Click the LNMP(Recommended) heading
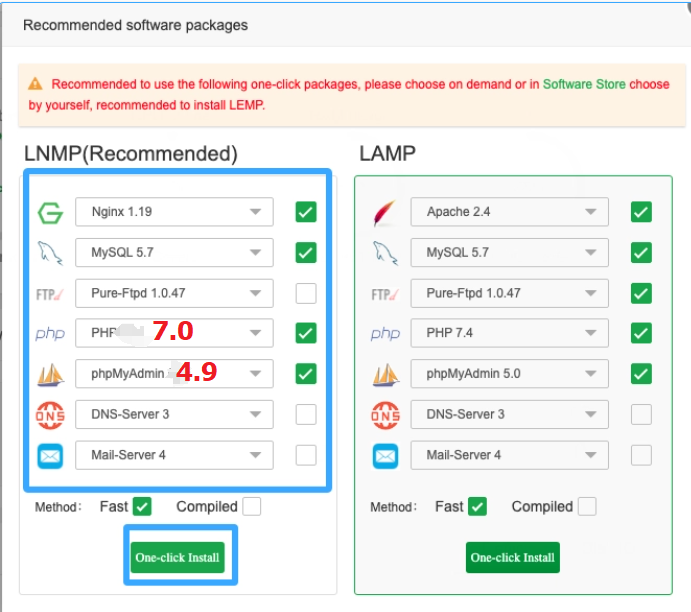Screen dimensions: 691x612 coord(130,154)
